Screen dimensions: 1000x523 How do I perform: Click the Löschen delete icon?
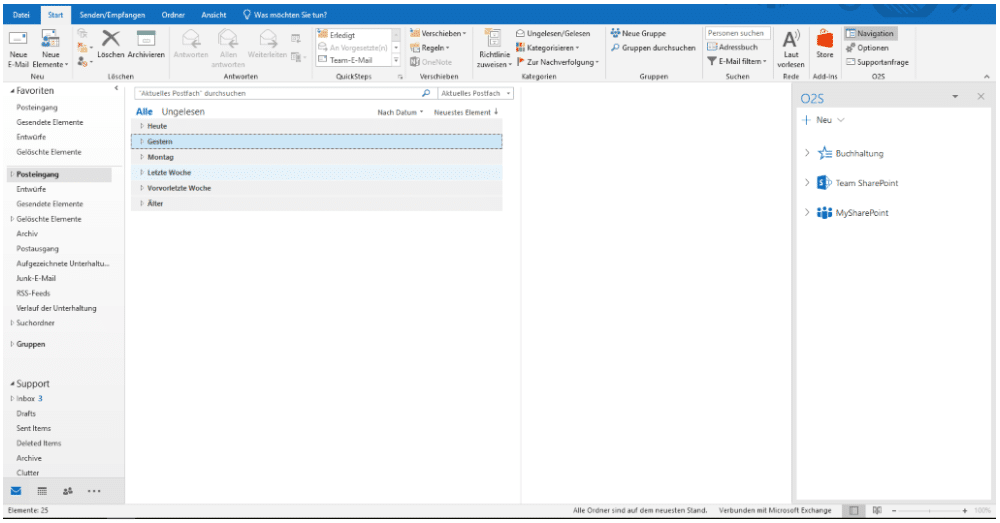point(111,39)
